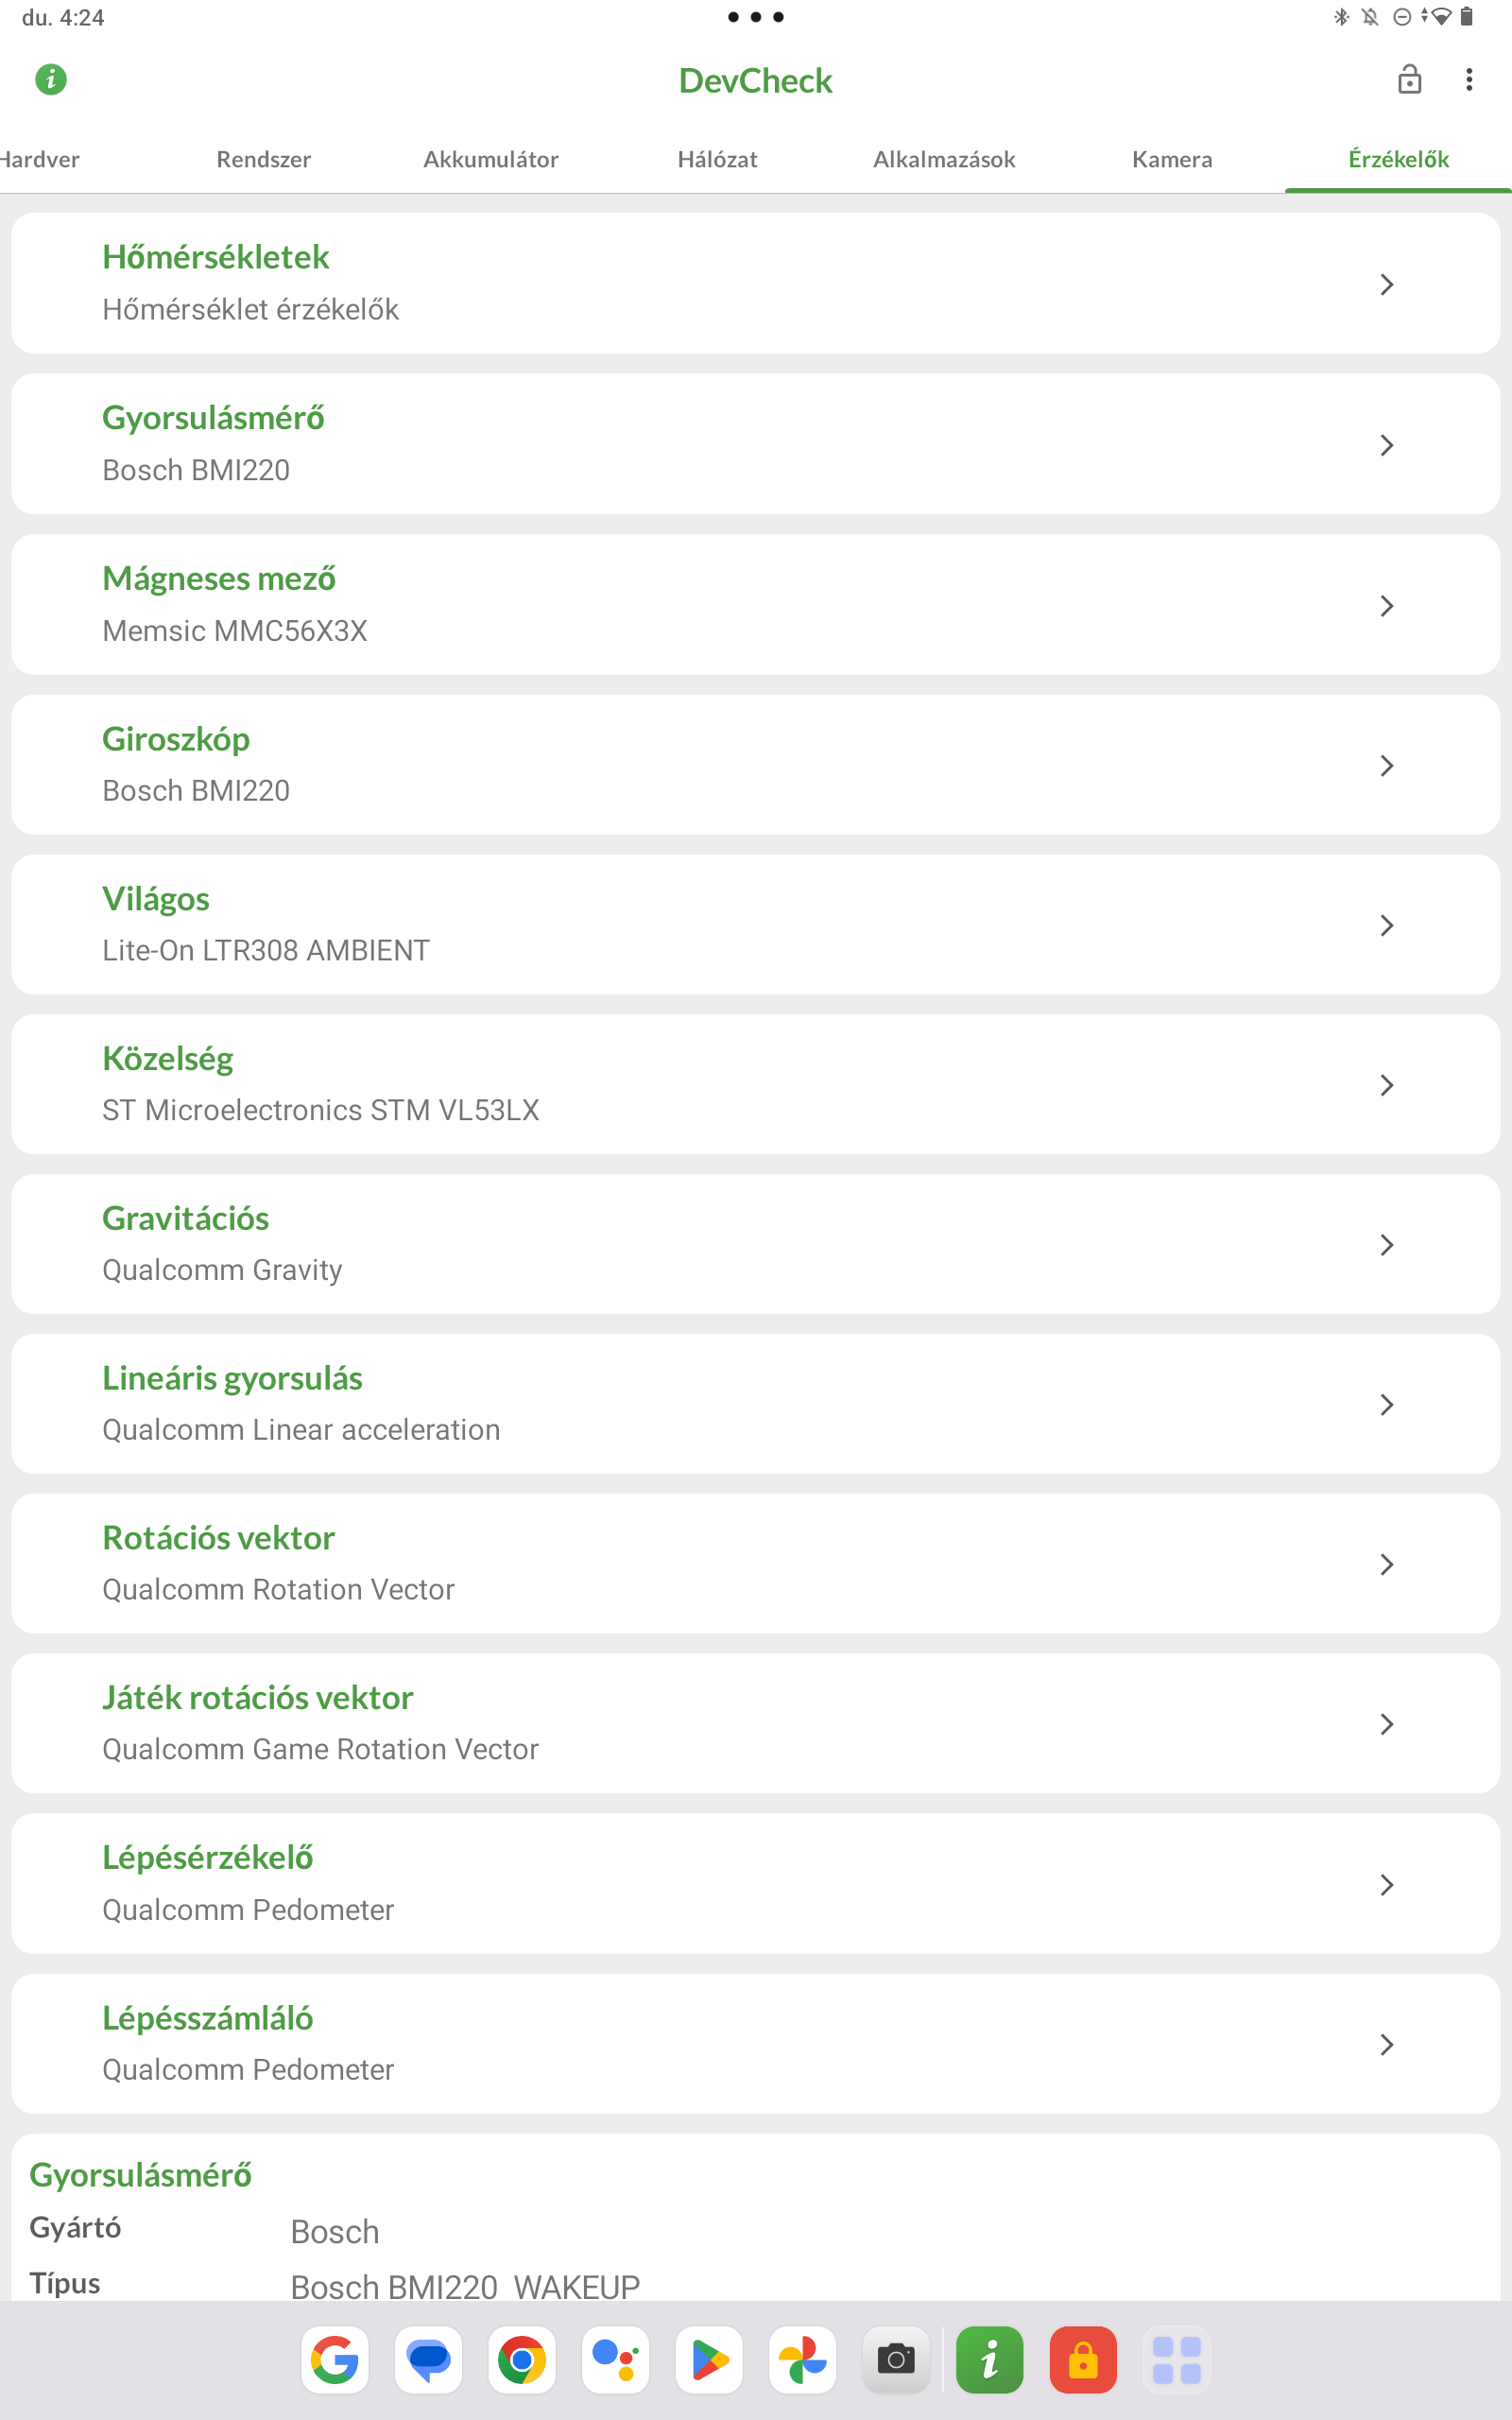Select the Rendszer tab
The width and height of the screenshot is (1512, 2420).
pyautogui.click(x=264, y=159)
